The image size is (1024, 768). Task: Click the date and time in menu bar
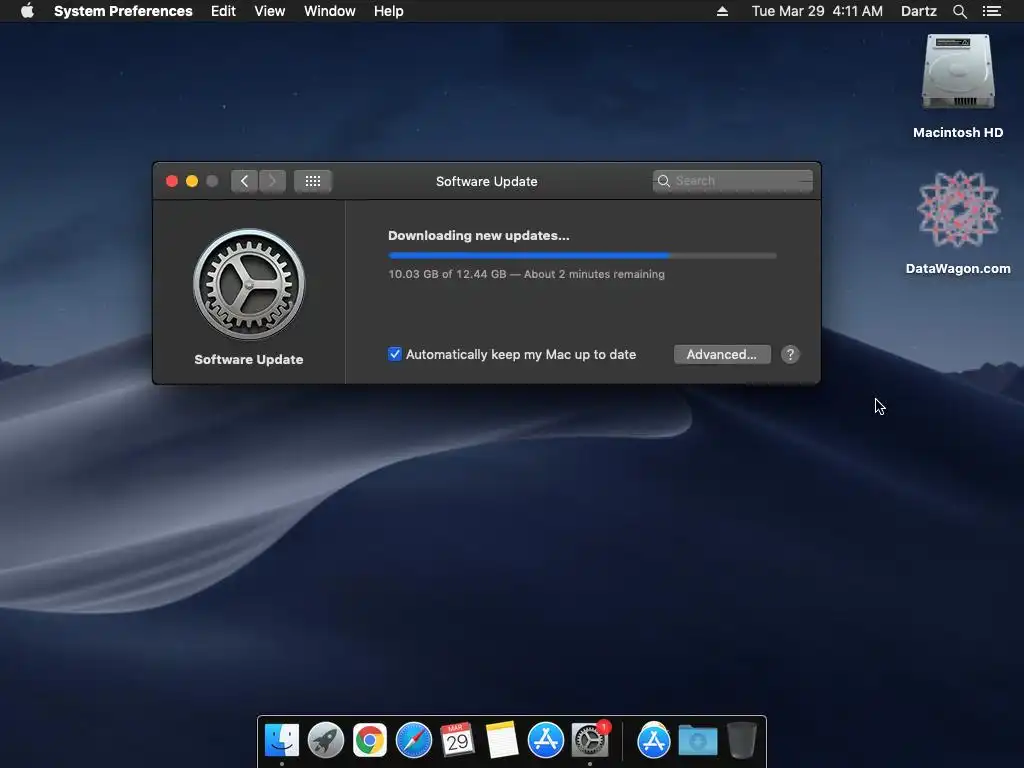[x=817, y=11]
